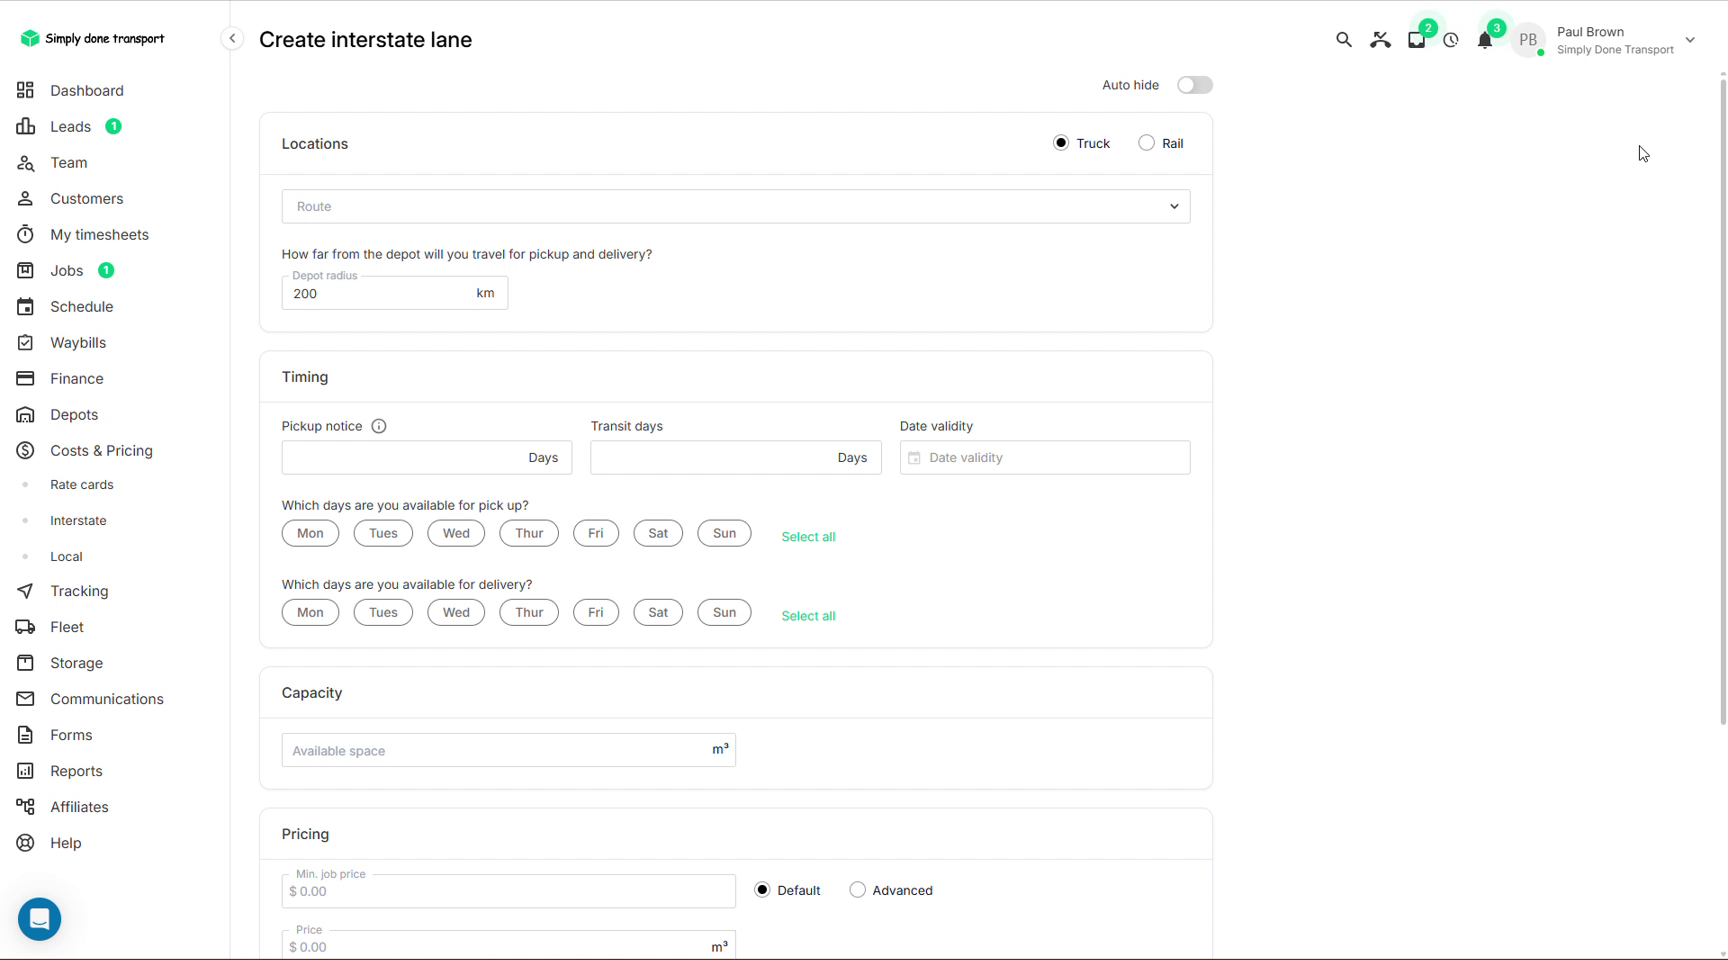This screenshot has width=1728, height=960.
Task: Open the Date validity picker
Action: 1045,458
